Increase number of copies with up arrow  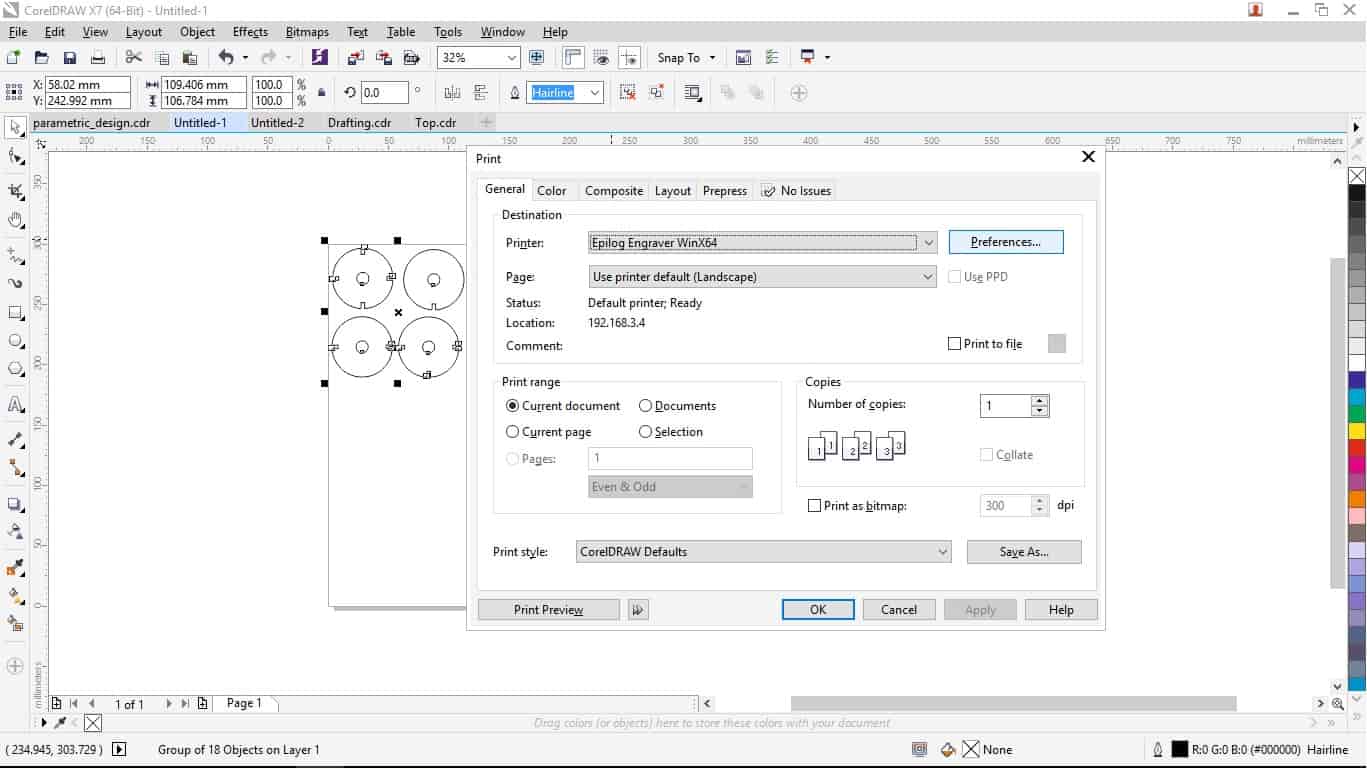point(1040,400)
